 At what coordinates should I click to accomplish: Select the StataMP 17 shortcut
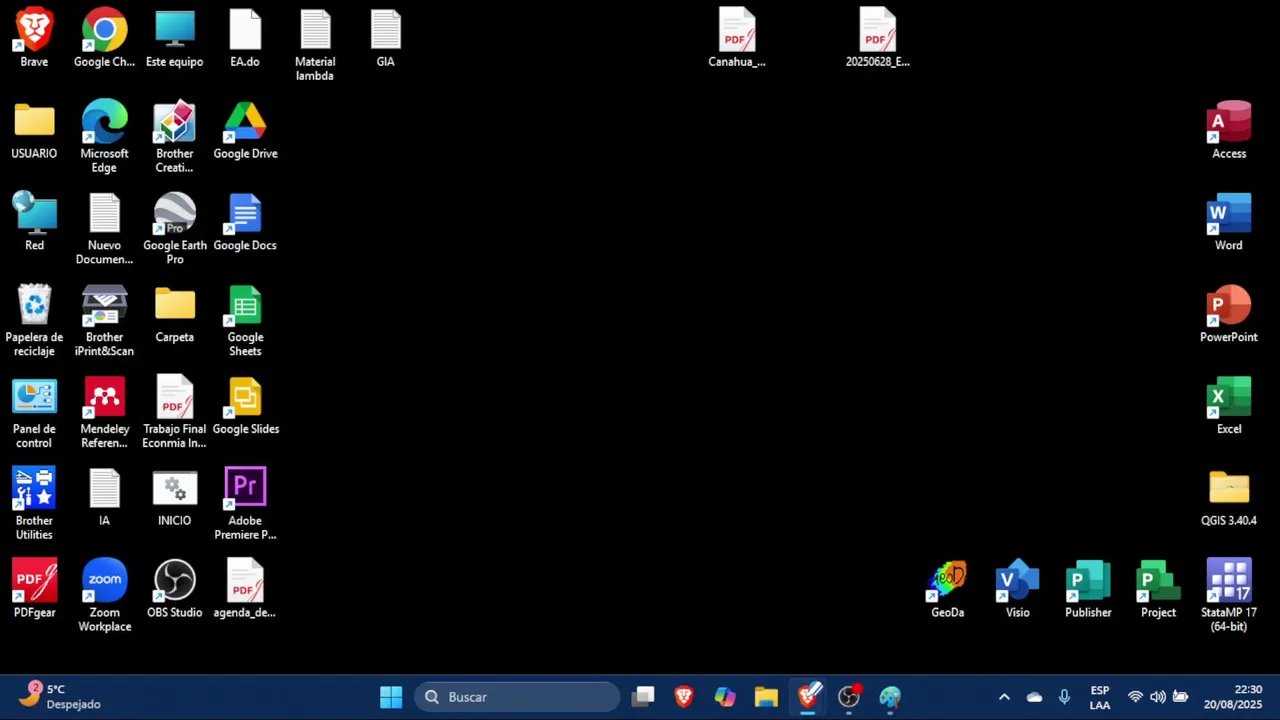click(1229, 596)
